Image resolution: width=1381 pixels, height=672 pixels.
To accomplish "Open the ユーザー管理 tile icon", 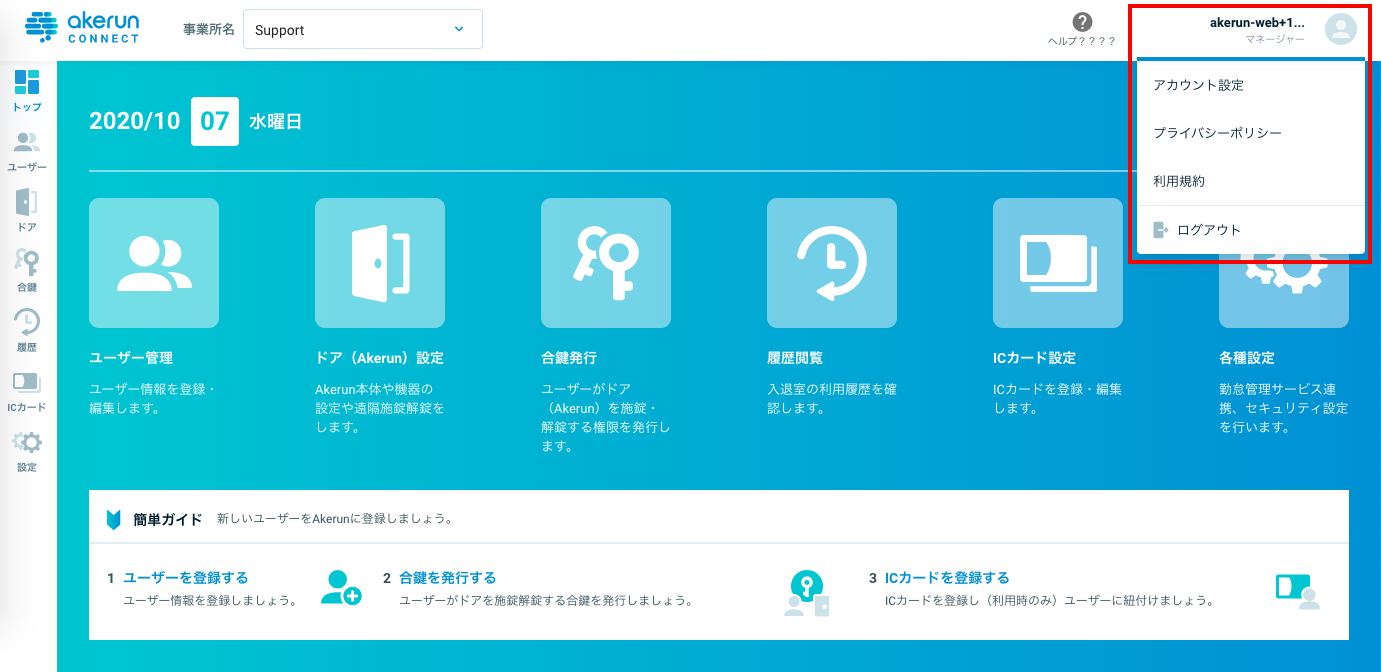I will pos(154,263).
